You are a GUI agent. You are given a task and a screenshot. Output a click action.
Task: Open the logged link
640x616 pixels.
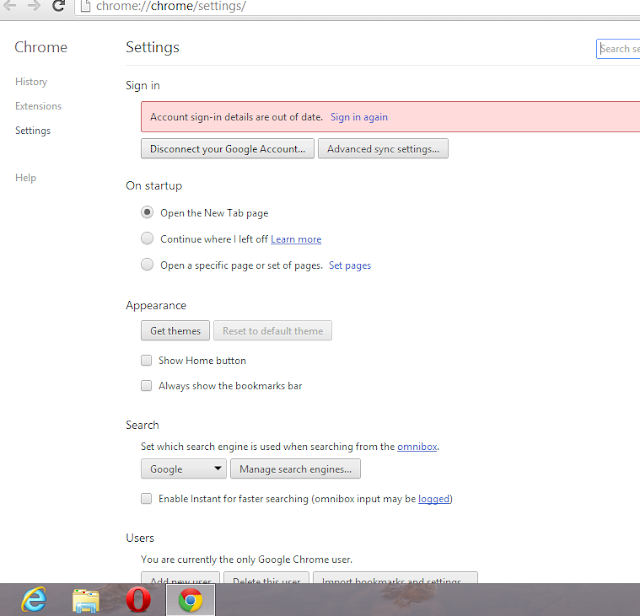(x=434, y=499)
